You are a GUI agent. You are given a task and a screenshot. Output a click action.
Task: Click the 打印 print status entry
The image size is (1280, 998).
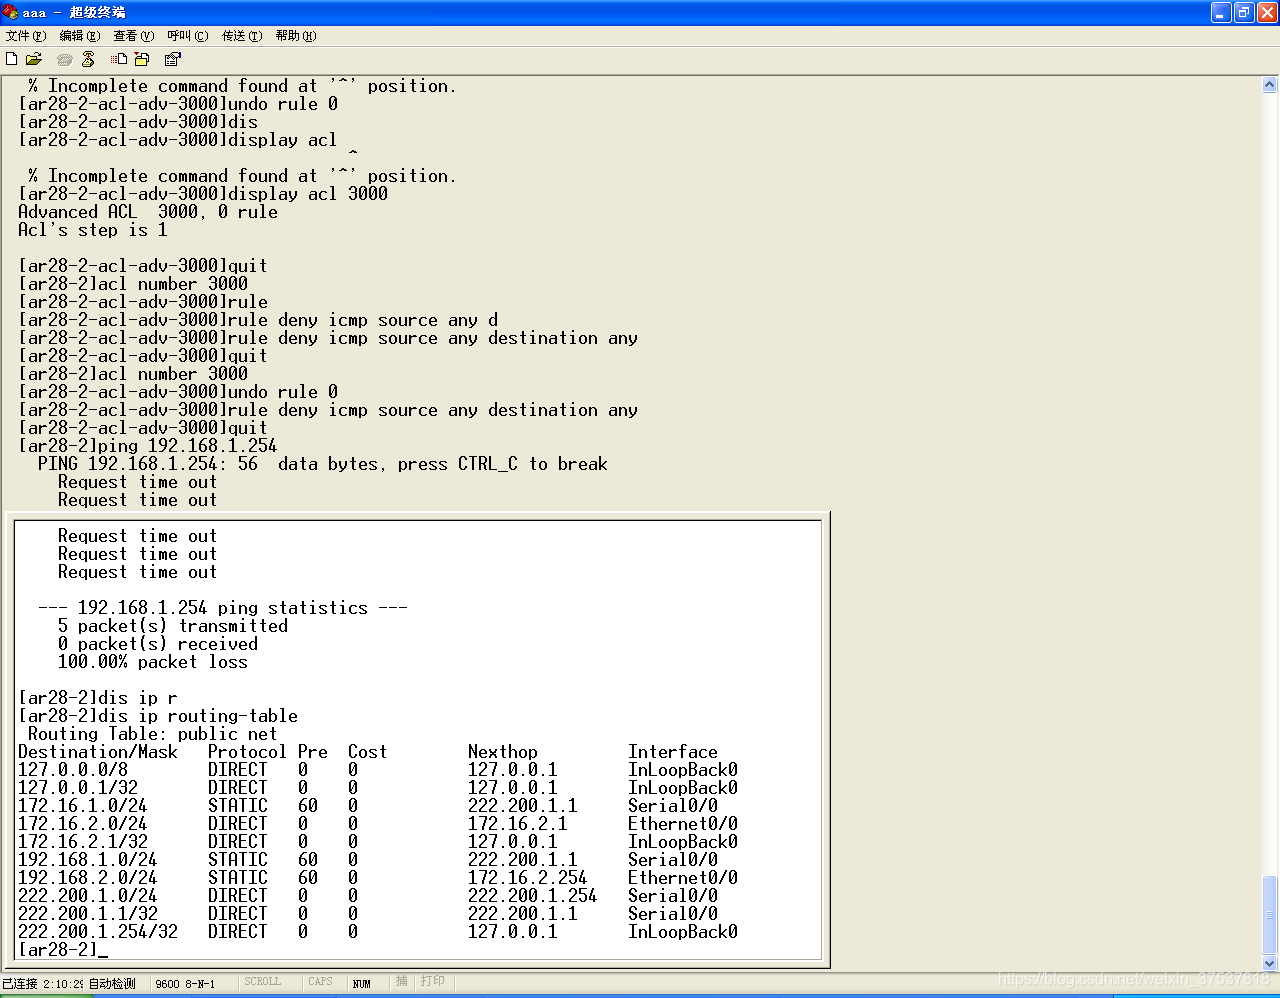(433, 982)
